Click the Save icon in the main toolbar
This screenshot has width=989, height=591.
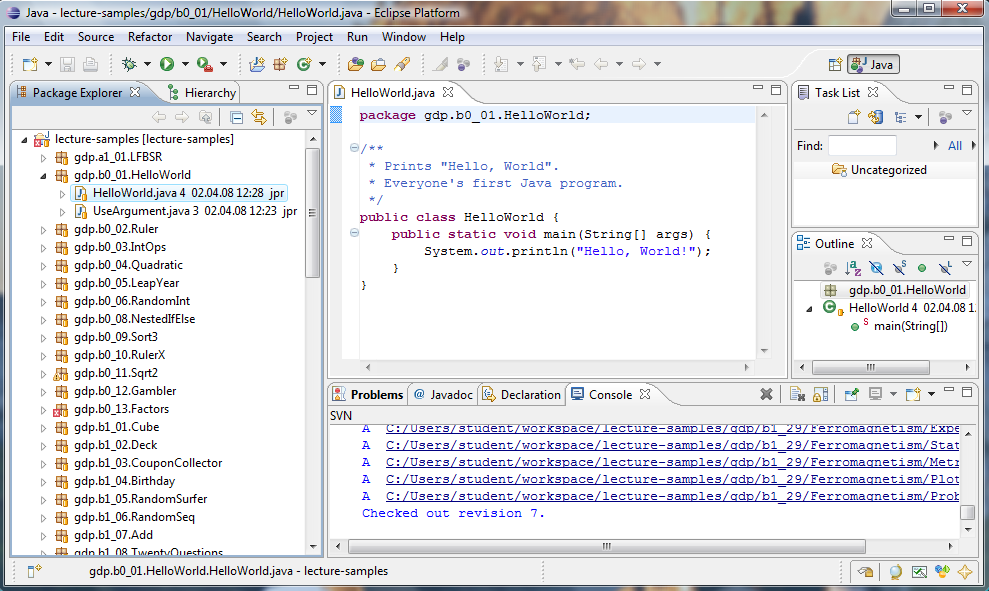click(x=67, y=64)
